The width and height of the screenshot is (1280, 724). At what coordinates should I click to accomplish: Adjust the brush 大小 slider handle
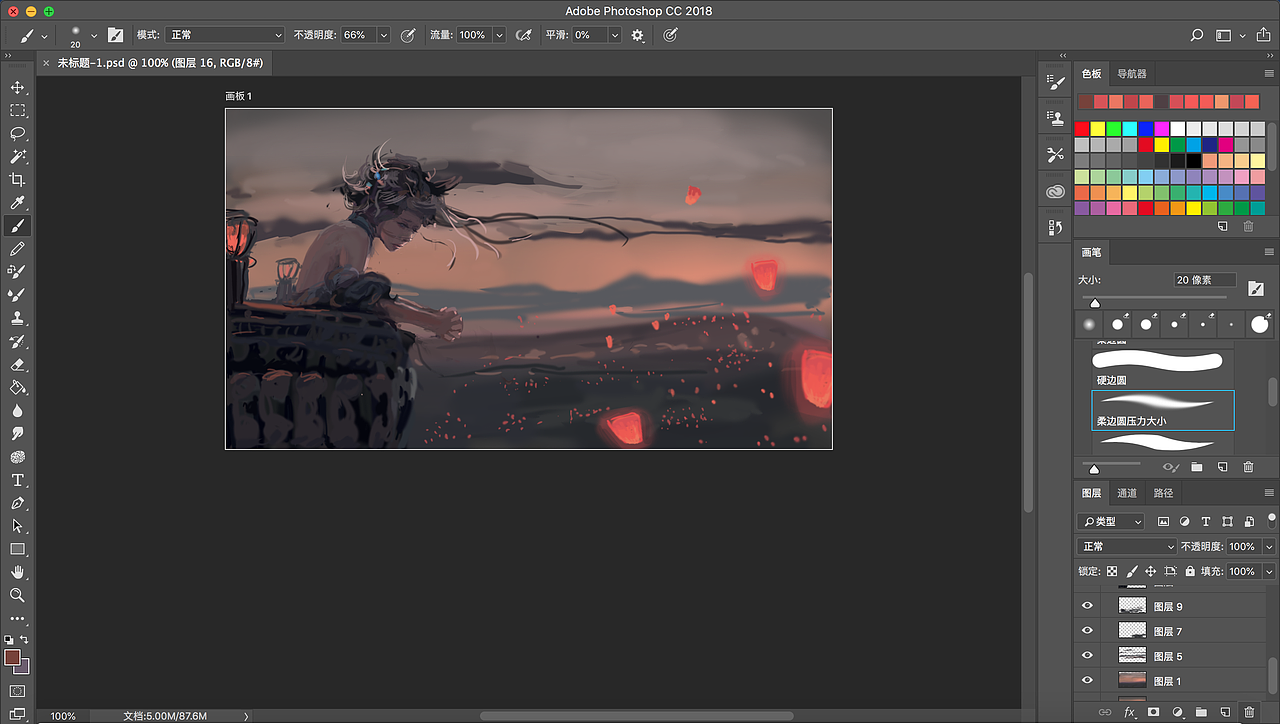(x=1095, y=303)
